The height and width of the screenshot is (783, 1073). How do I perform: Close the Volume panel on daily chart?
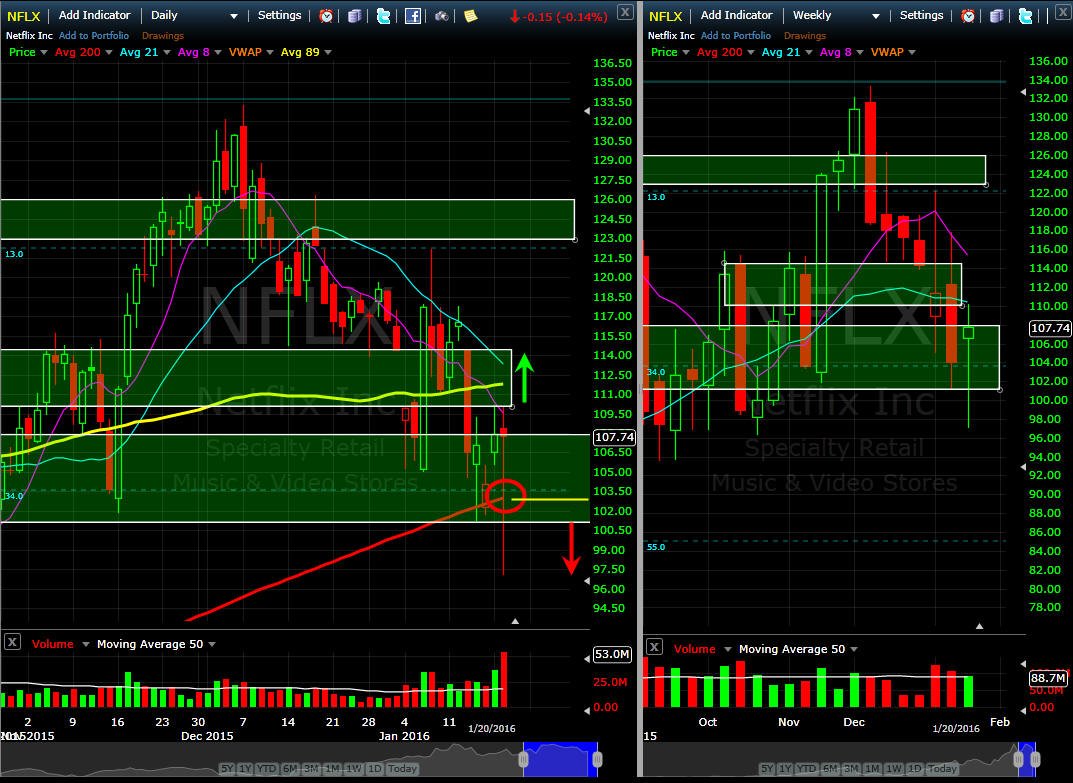click(x=12, y=642)
